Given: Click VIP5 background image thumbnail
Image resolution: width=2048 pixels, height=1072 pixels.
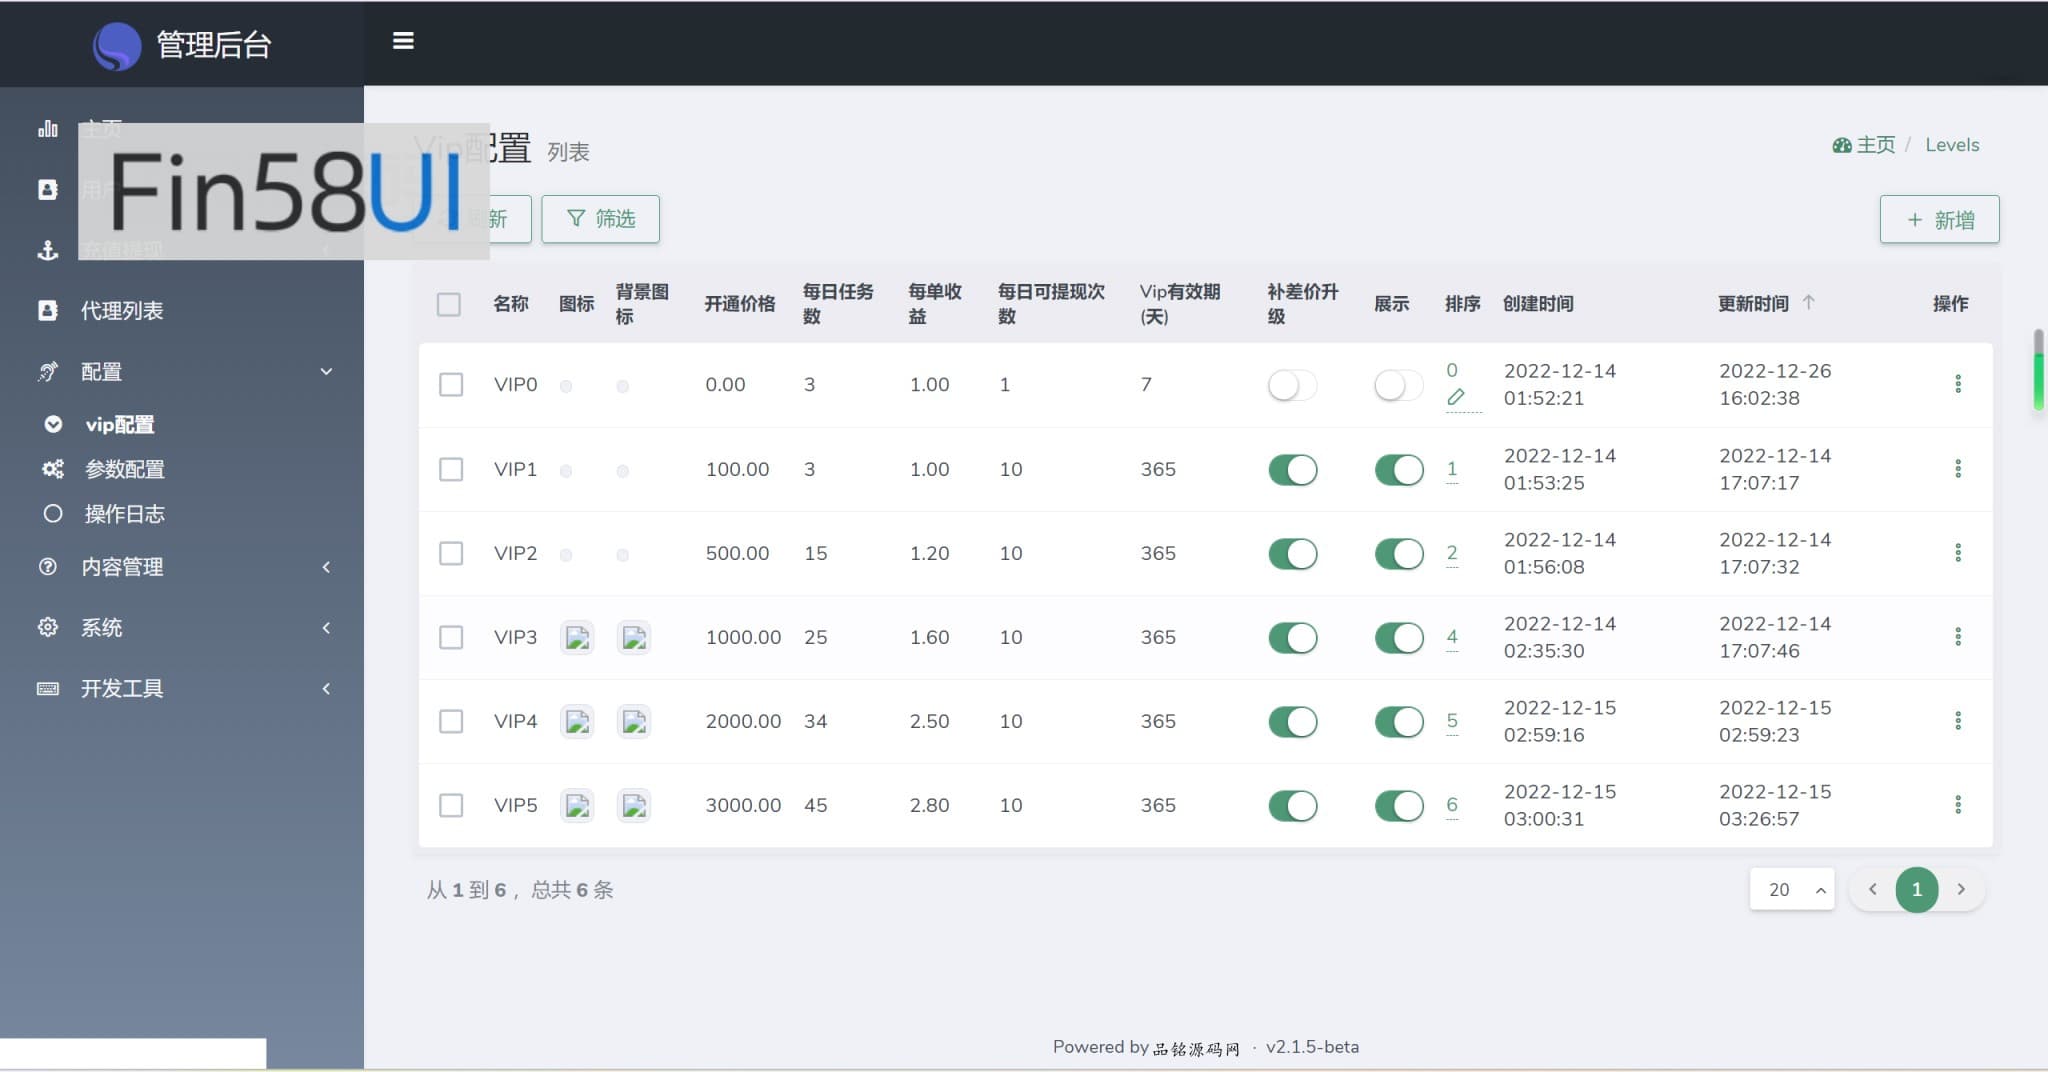Looking at the screenshot, I should (634, 805).
